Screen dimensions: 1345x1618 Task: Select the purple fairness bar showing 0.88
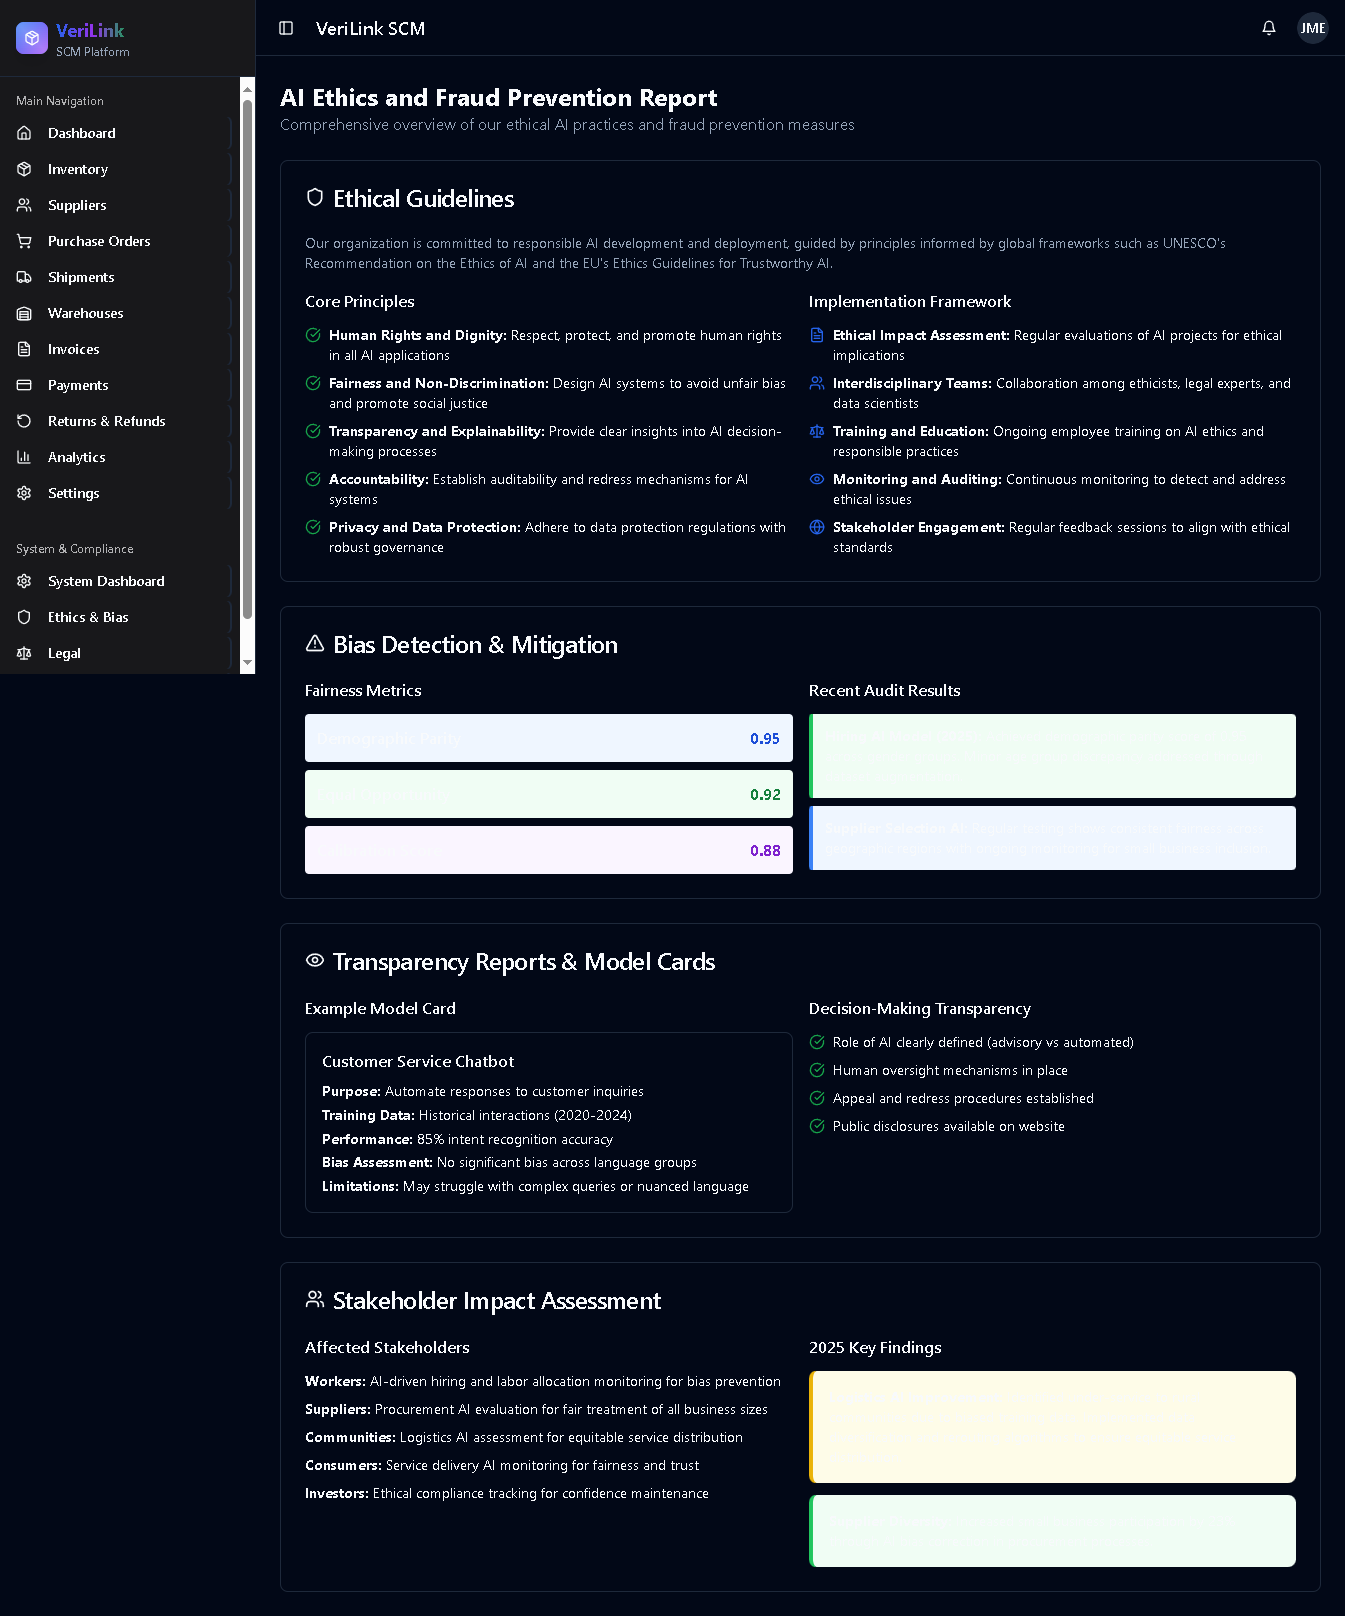coord(549,850)
